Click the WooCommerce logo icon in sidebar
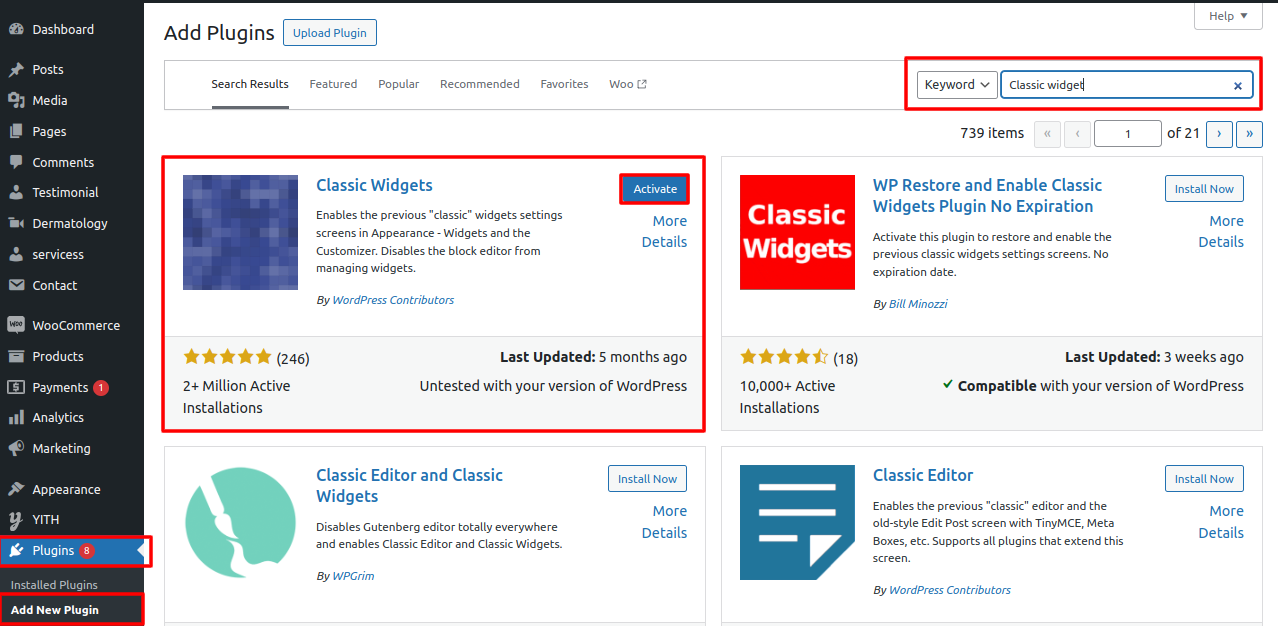The height and width of the screenshot is (626, 1278). tap(16, 325)
